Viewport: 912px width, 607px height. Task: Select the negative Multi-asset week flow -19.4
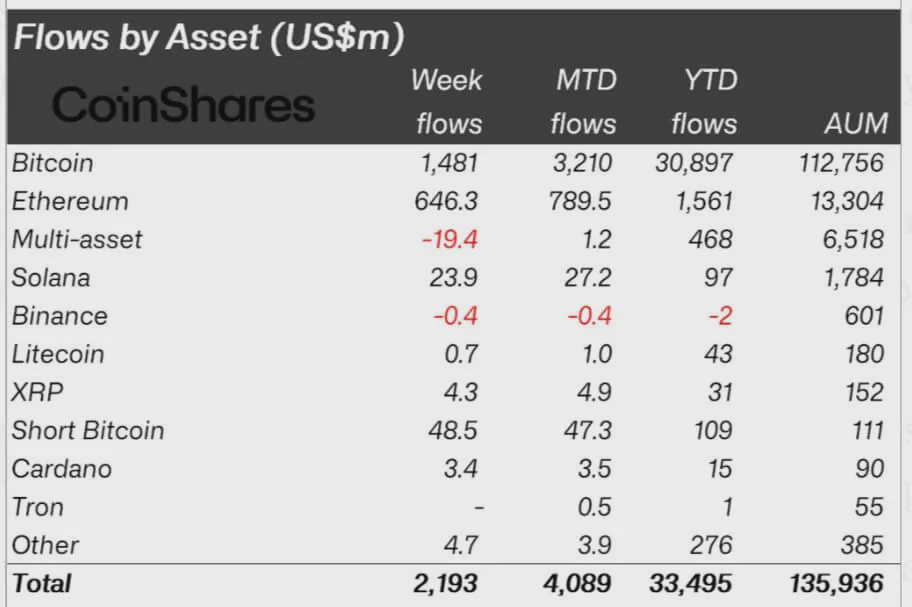(449, 239)
